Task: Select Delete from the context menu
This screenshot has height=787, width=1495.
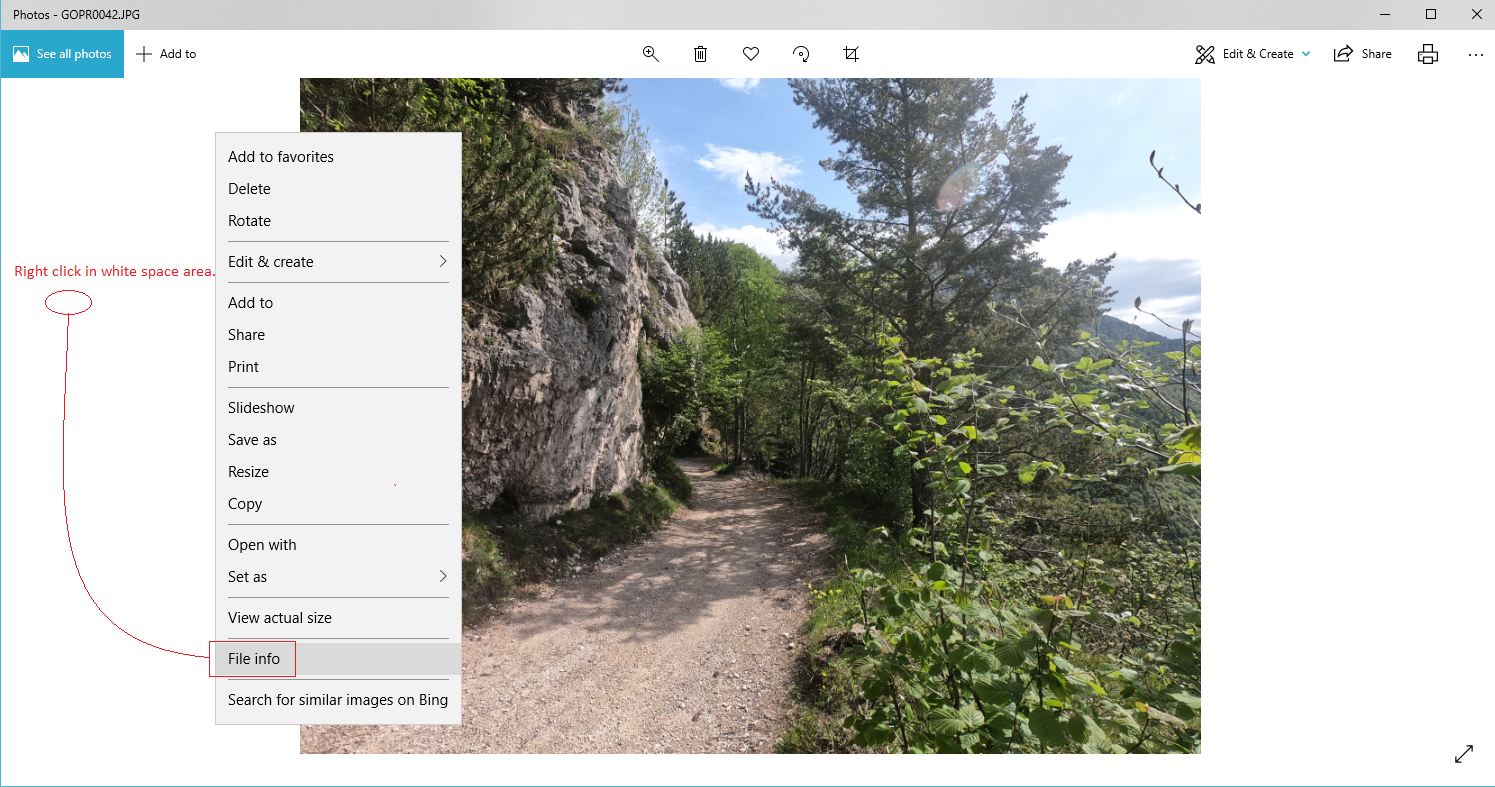Action: point(338,189)
